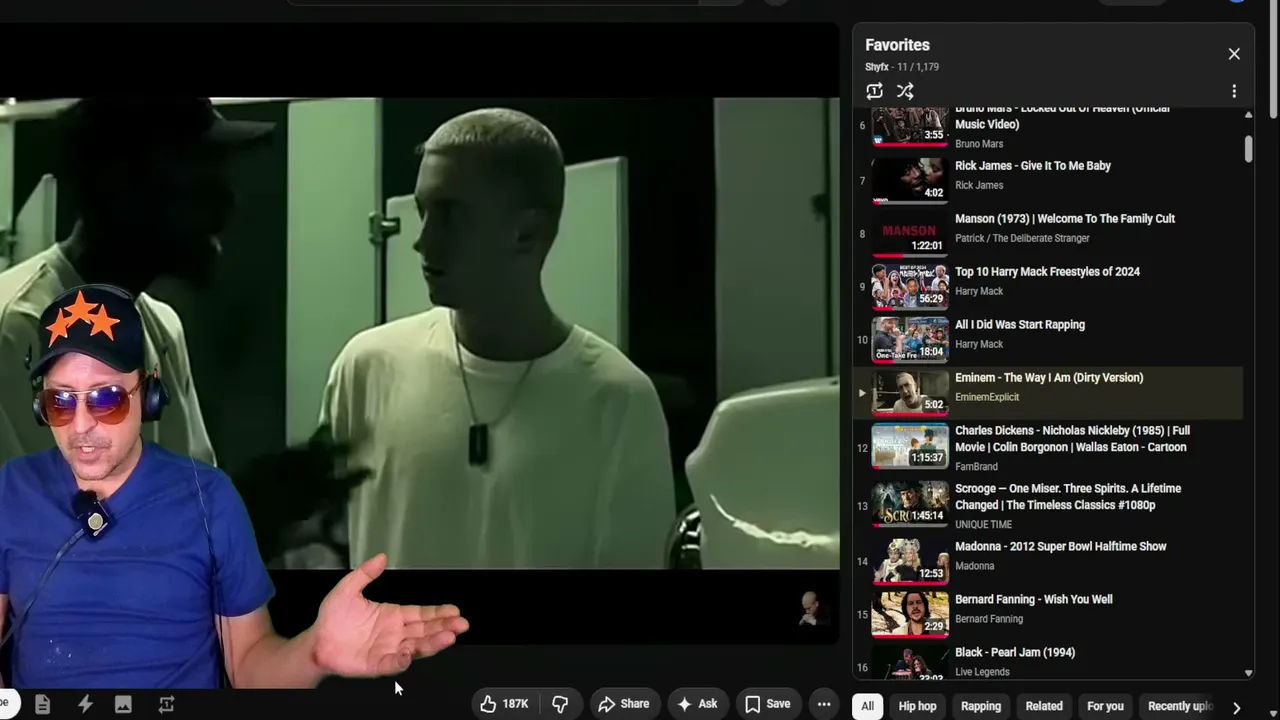Select "Eminem - The Way I Am (Dirty Version)"
The image size is (1280, 720).
point(1049,378)
